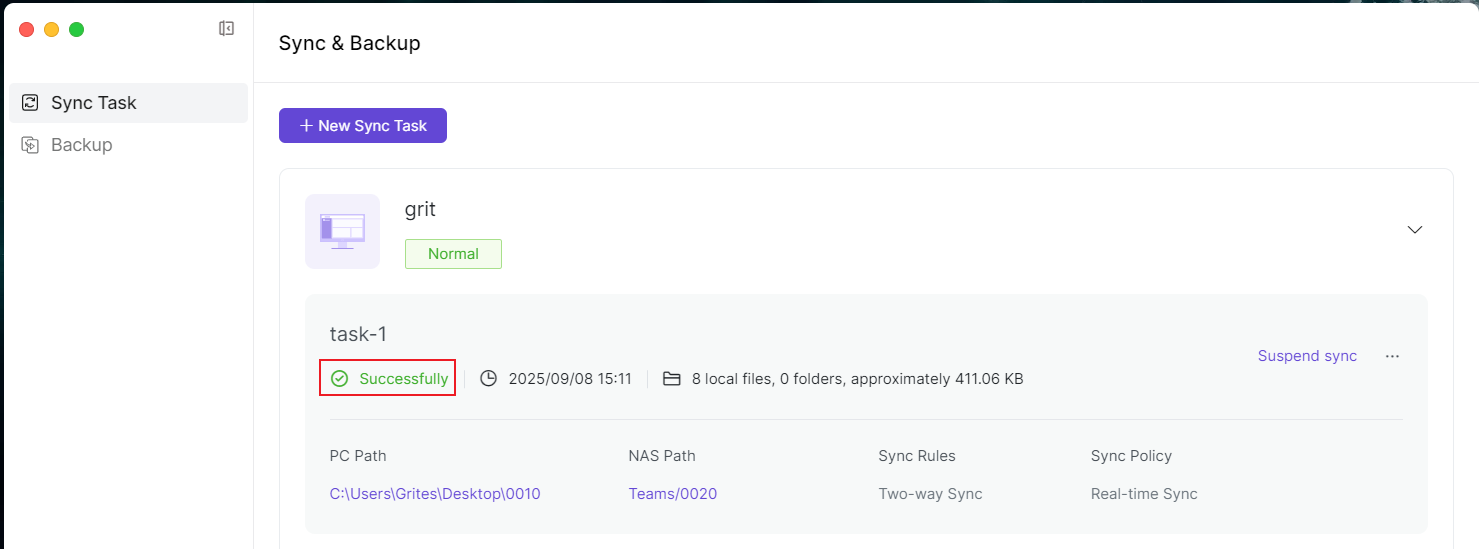Click the green maximize window button
This screenshot has height=549, width=1479.
coord(76,29)
